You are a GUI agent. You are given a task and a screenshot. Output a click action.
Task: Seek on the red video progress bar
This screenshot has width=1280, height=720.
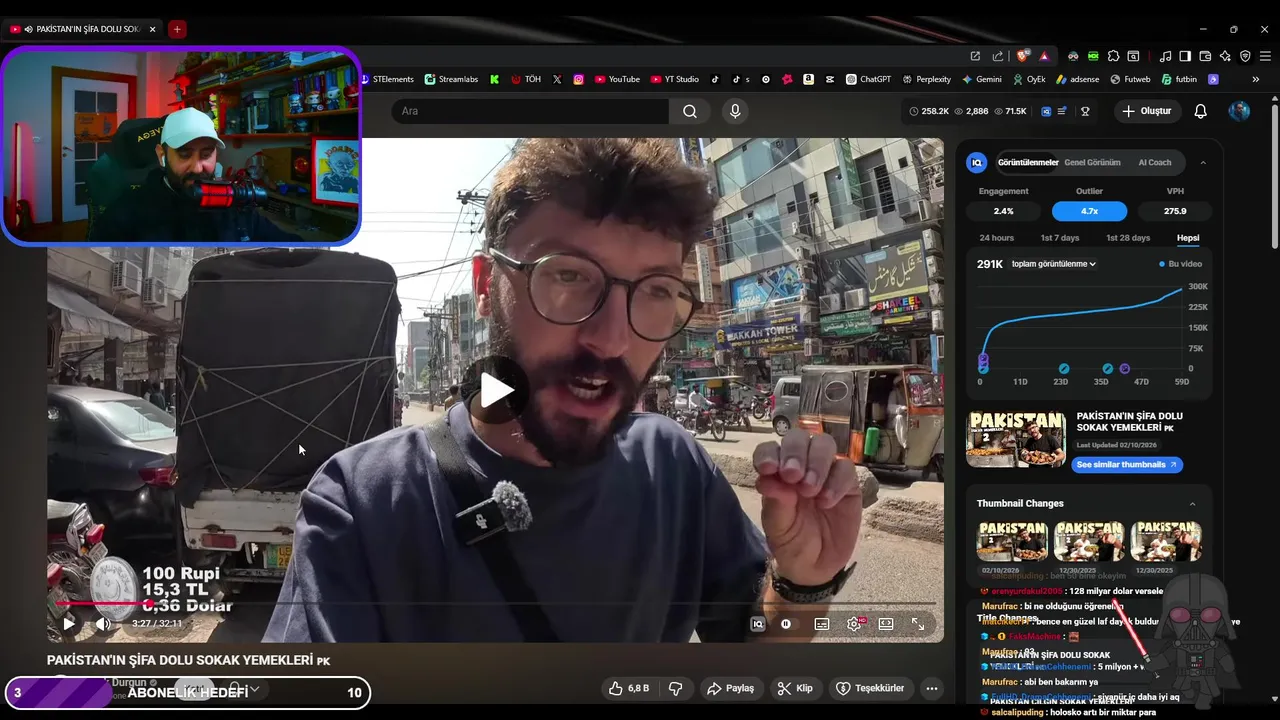tap(495, 603)
